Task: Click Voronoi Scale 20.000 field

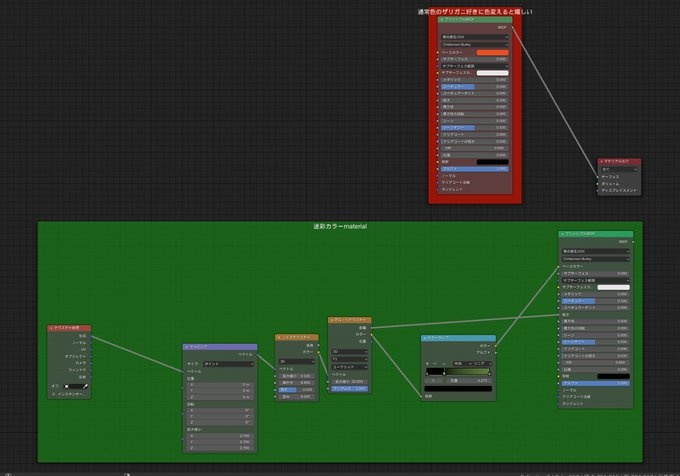Action: 350,382
